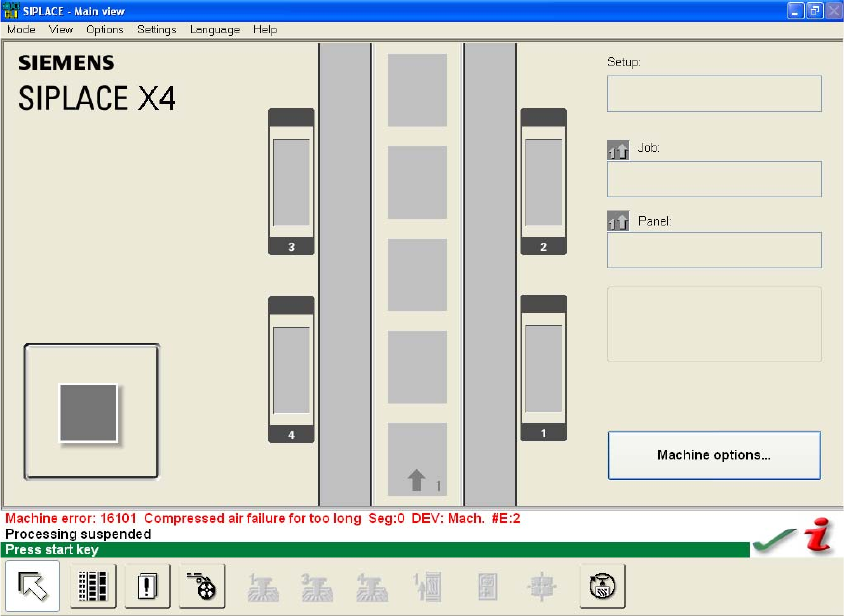Click the red information i icon
Image resolution: width=844 pixels, height=616 pixels.
pos(819,534)
